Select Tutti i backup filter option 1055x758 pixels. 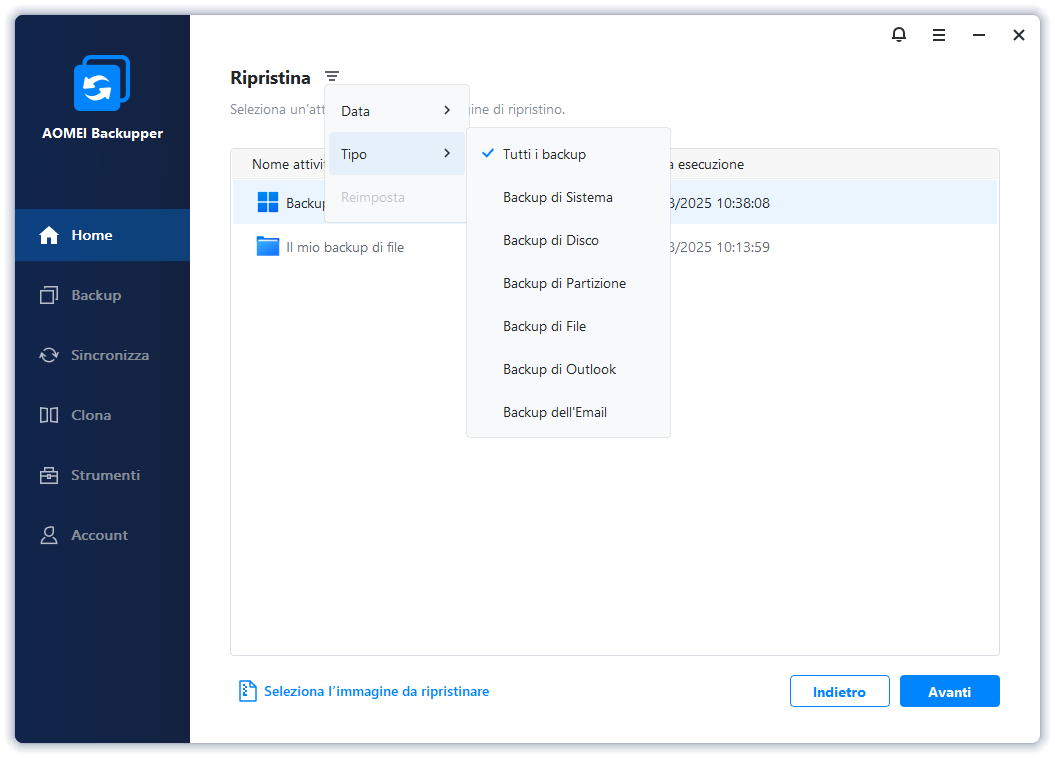tap(569, 154)
